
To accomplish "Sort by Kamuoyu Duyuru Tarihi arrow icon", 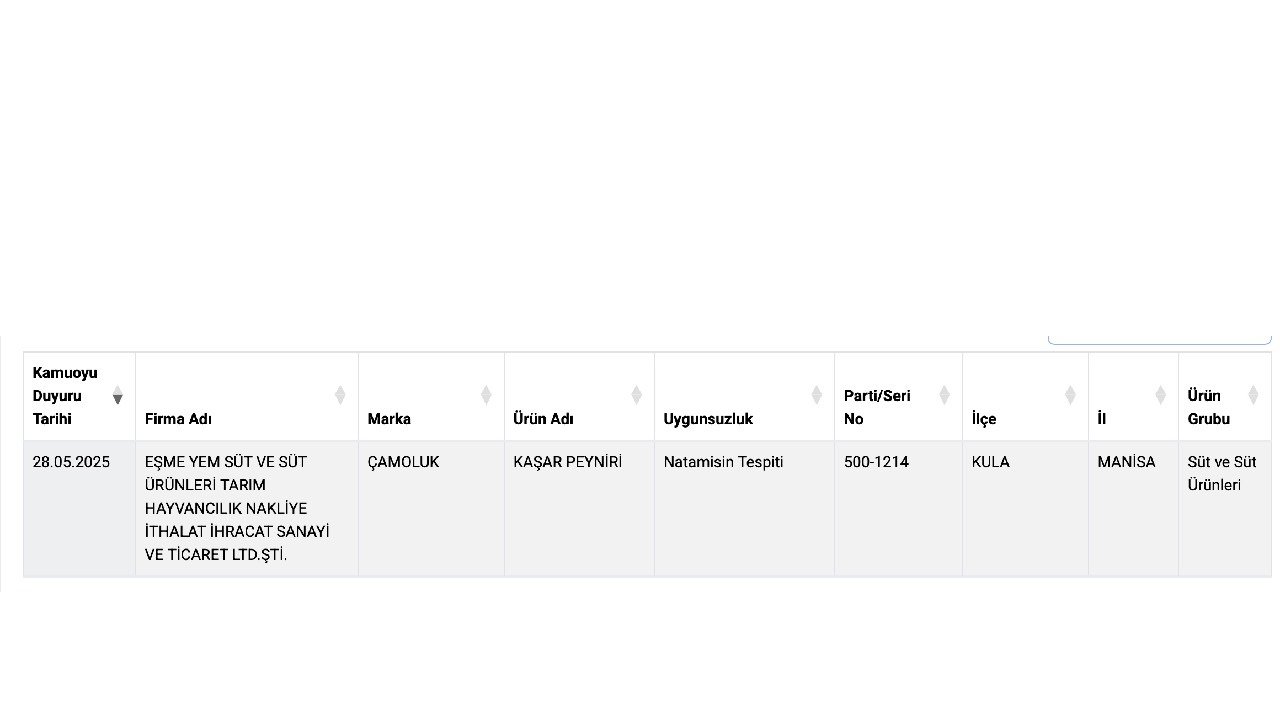I will 117,395.
